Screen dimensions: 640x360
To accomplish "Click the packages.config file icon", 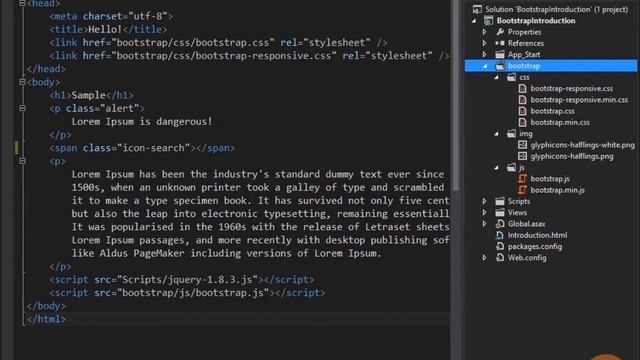I will (500, 246).
